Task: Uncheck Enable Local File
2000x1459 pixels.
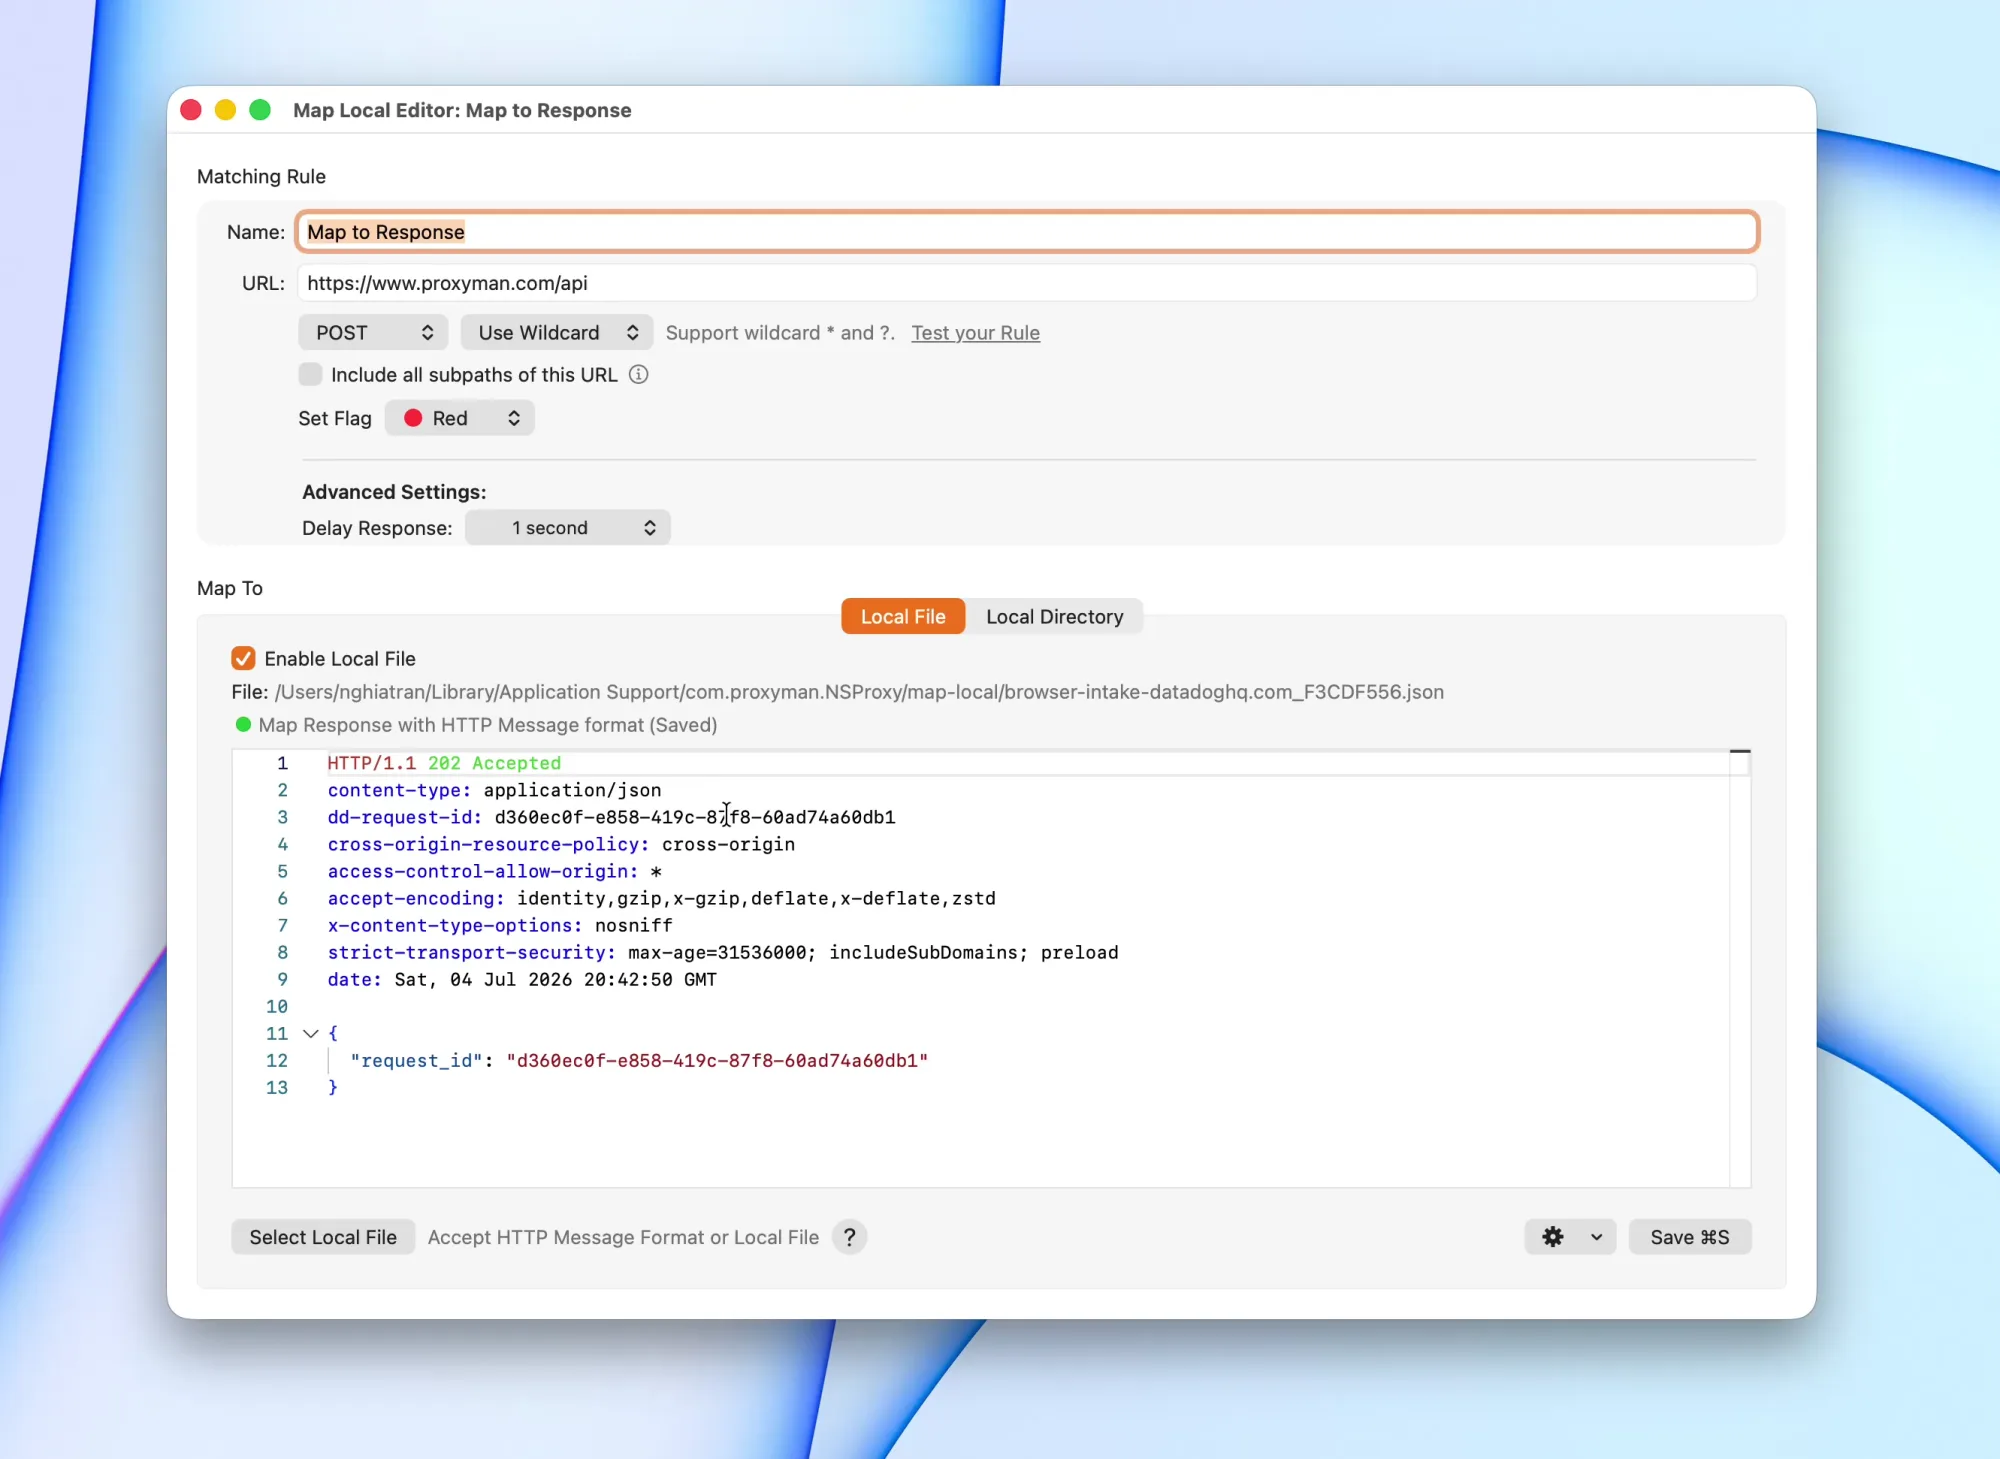Action: tap(243, 658)
